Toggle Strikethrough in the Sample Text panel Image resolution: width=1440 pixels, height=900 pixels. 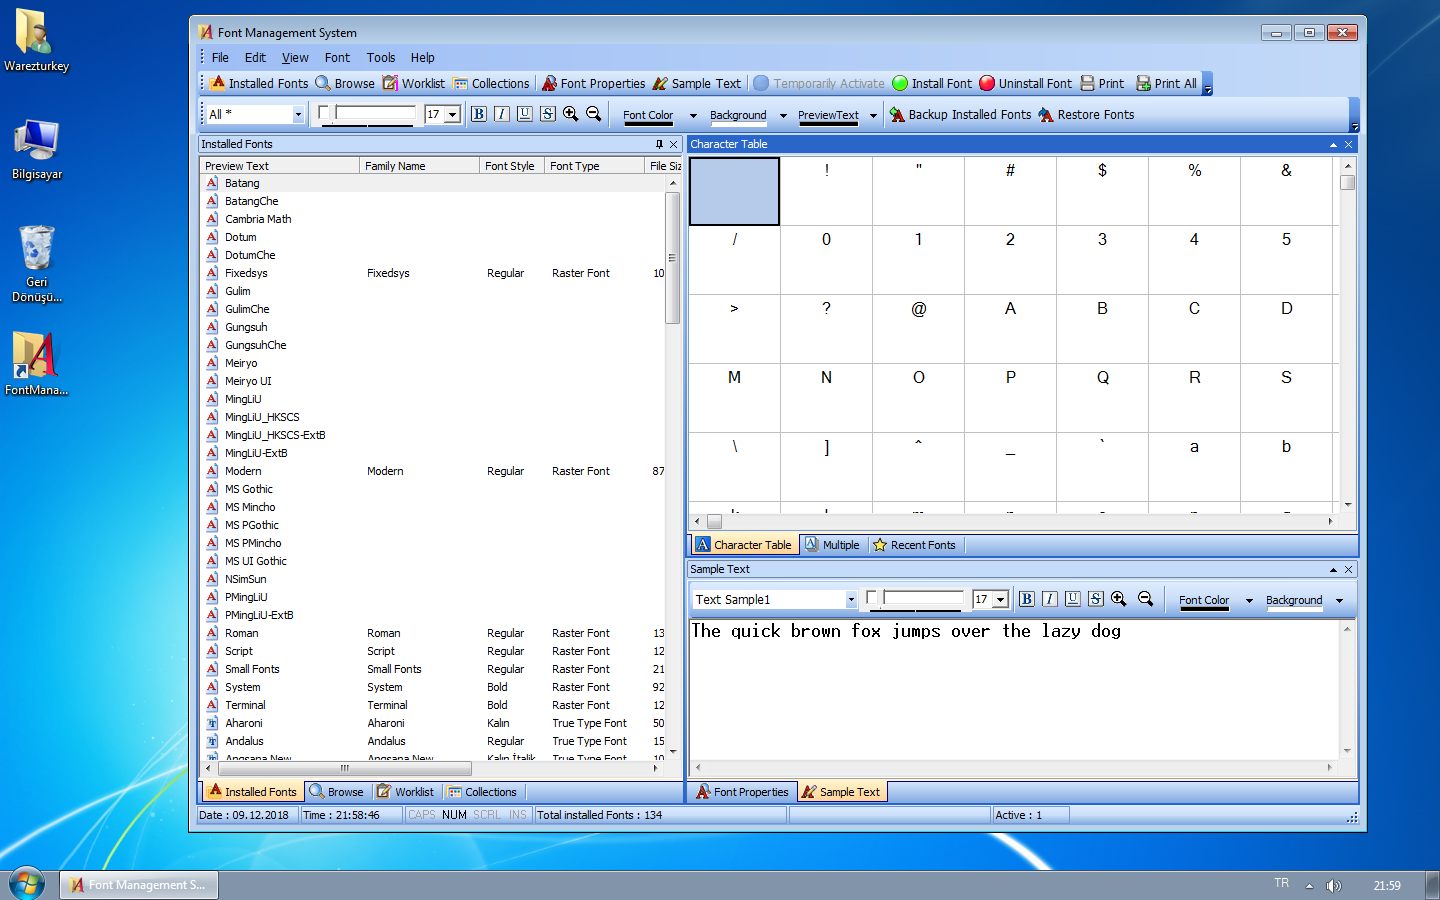(1096, 599)
